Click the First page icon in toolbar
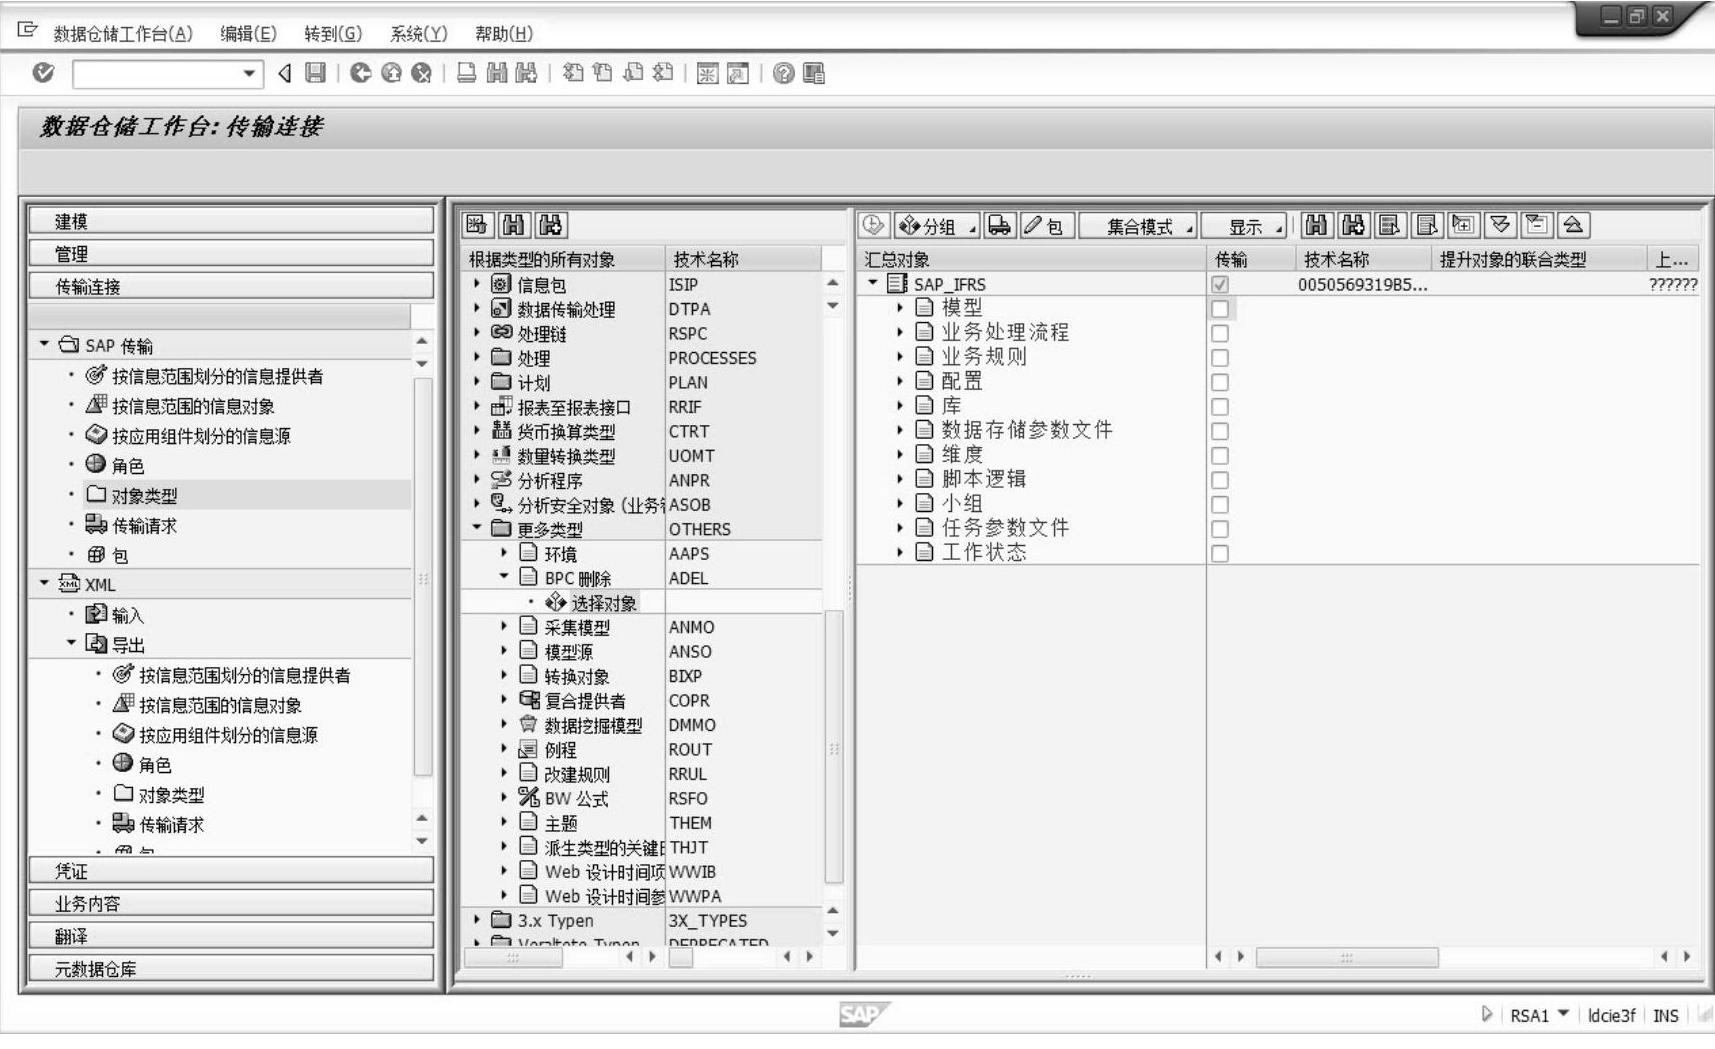Image resolution: width=1715 pixels, height=1049 pixels. pos(572,73)
